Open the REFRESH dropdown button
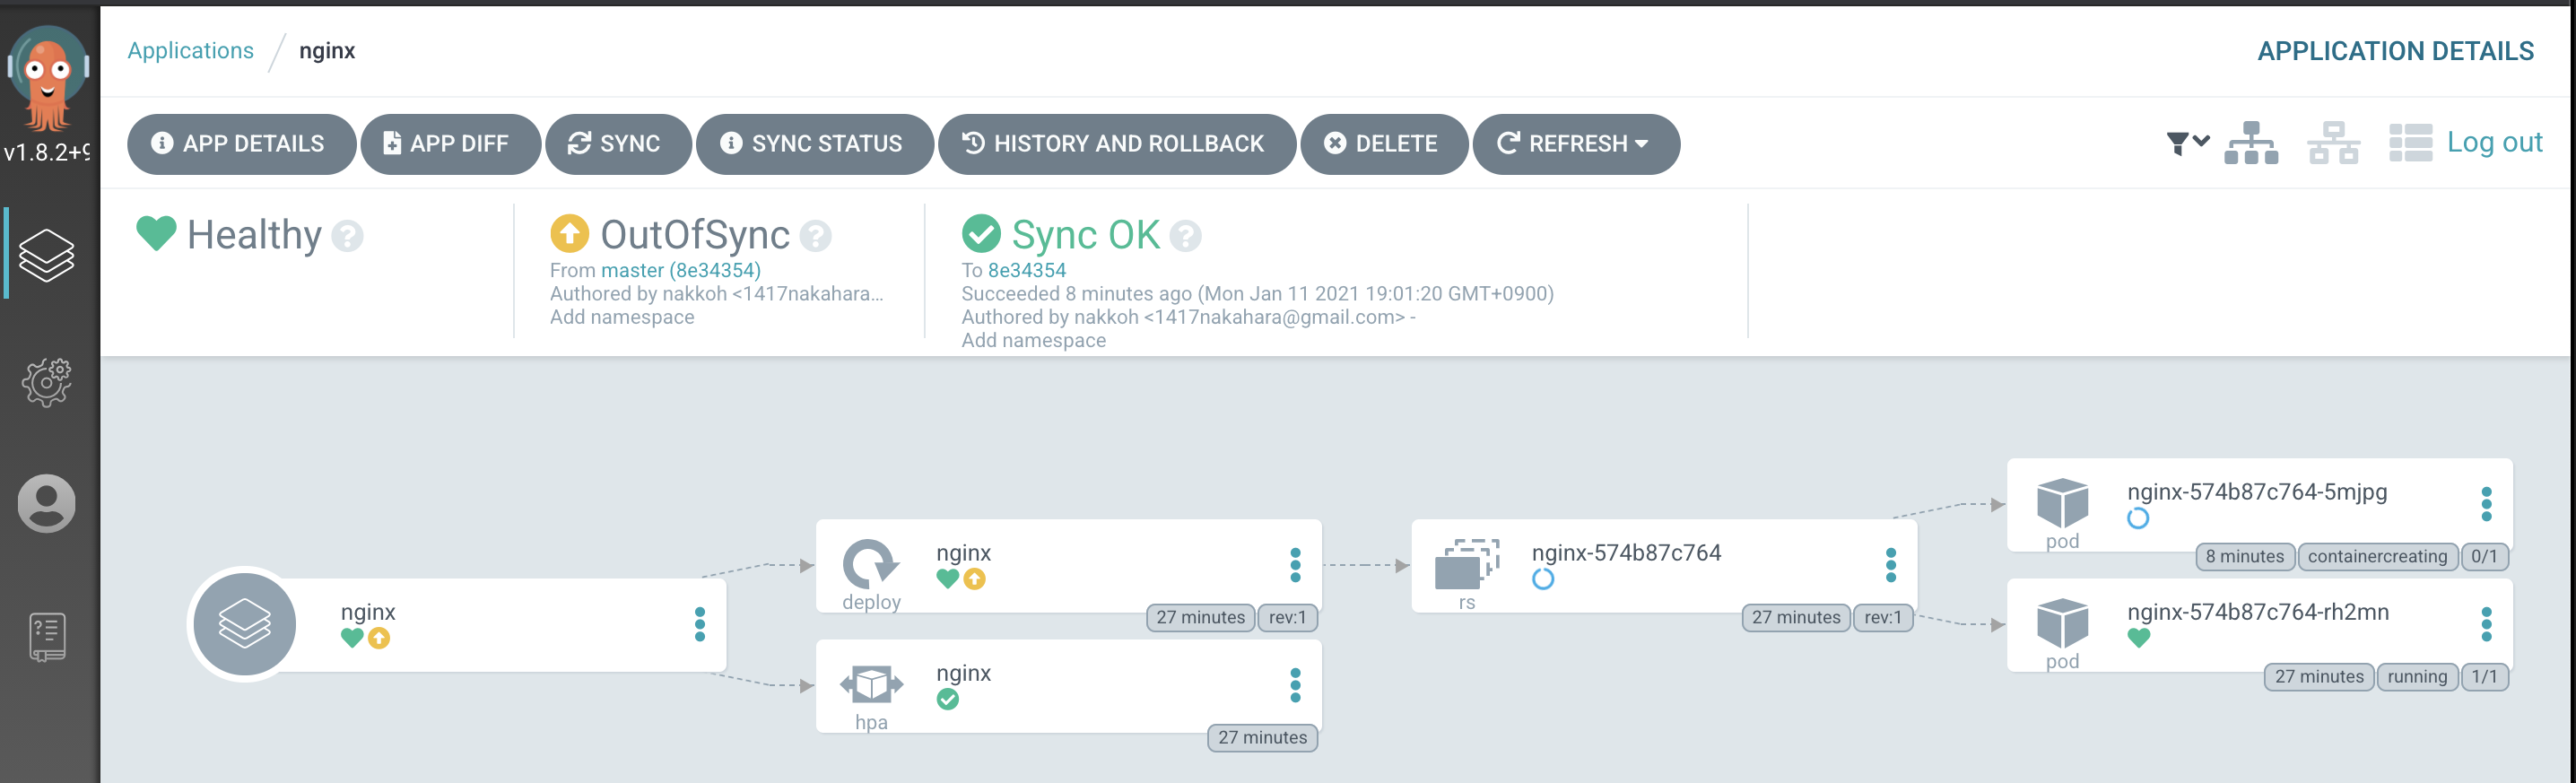This screenshot has height=783, width=2576. [x=1576, y=144]
